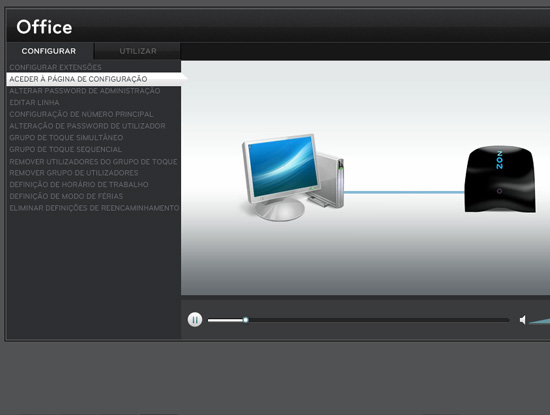Screen dimensions: 550x415
Task: Open REMOVER GRUPO DE UTILIZADORES
Action: pyautogui.click(x=74, y=173)
